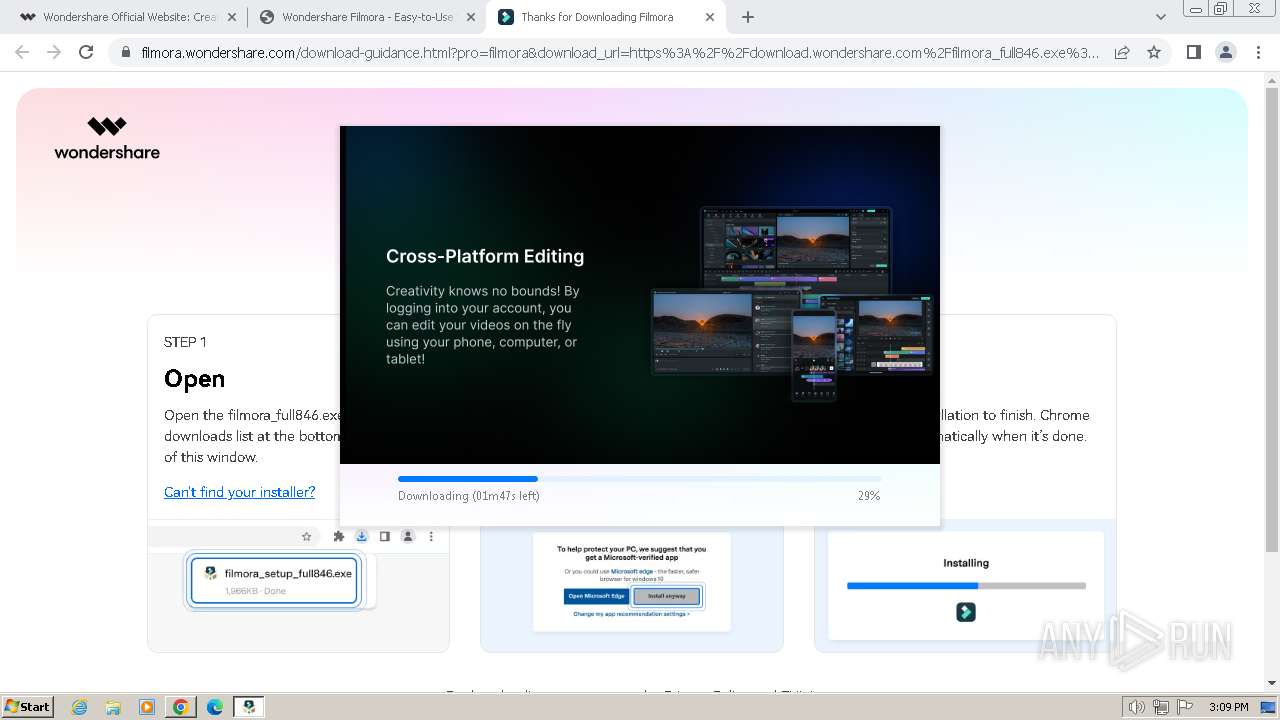
Task: Click the download progress bar in installer
Action: coord(639,479)
